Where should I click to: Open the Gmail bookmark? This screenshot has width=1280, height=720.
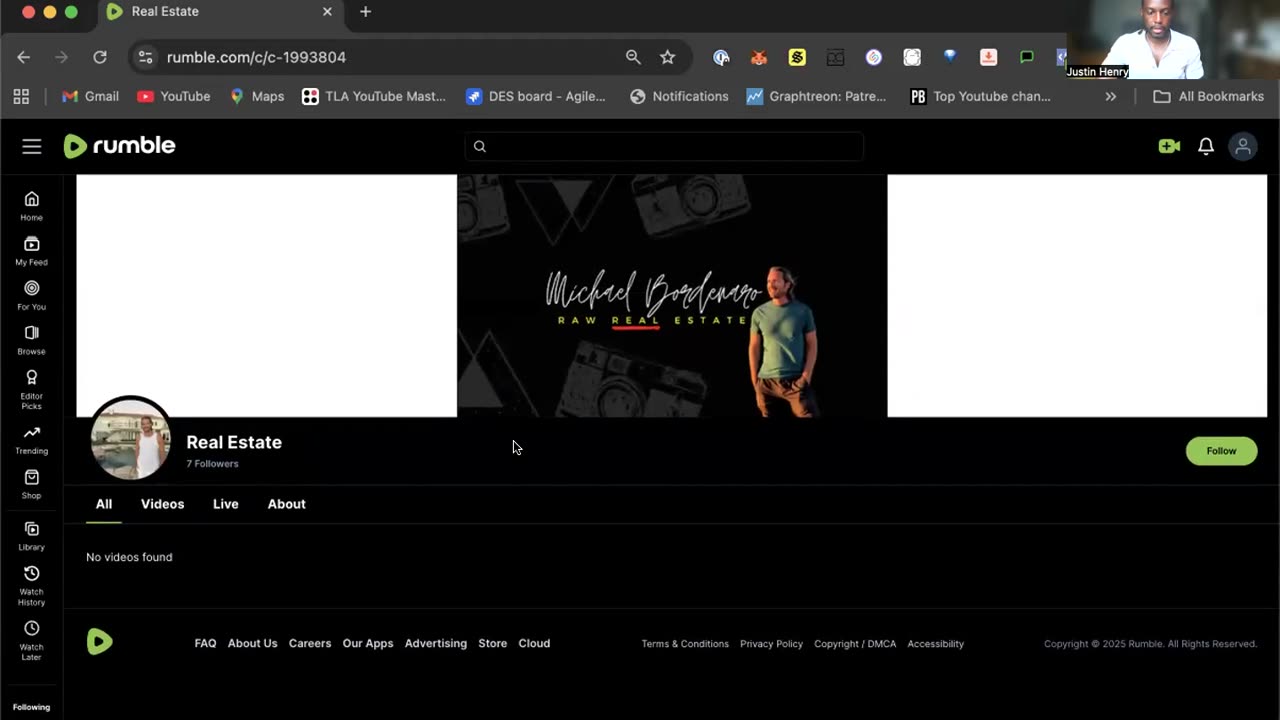pyautogui.click(x=90, y=96)
